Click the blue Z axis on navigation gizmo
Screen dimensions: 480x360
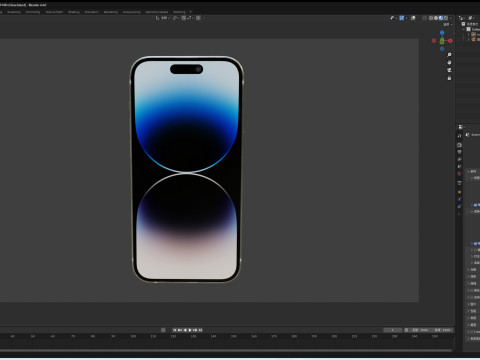[442, 33]
